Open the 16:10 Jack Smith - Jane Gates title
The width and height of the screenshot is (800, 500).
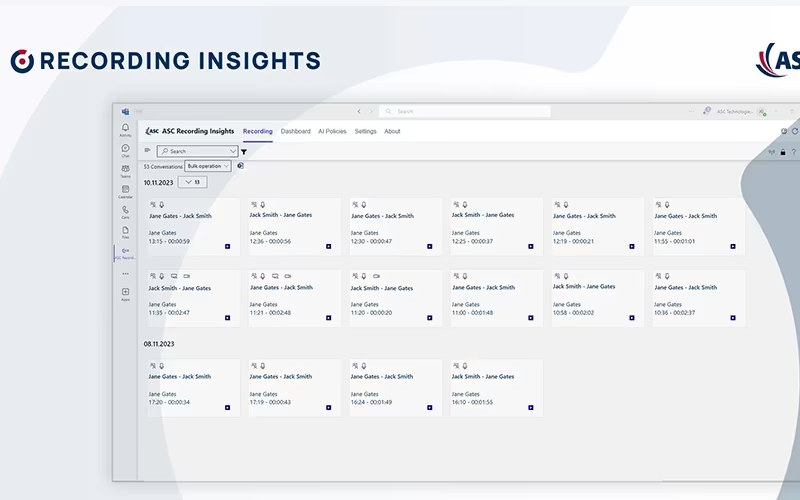pyautogui.click(x=483, y=377)
